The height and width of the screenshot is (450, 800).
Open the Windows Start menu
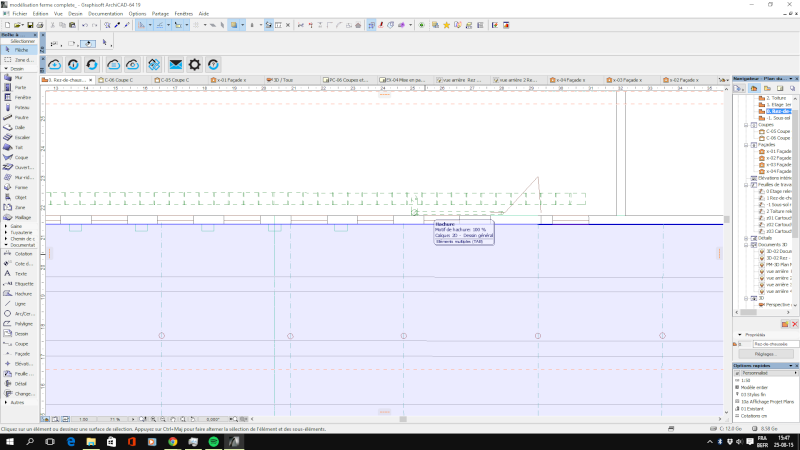coord(9,442)
